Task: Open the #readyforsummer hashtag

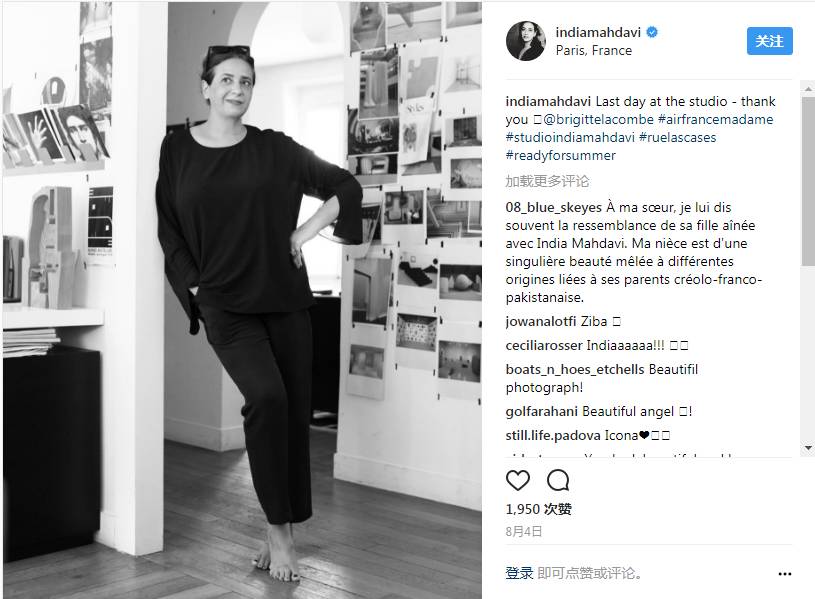Action: coord(560,155)
